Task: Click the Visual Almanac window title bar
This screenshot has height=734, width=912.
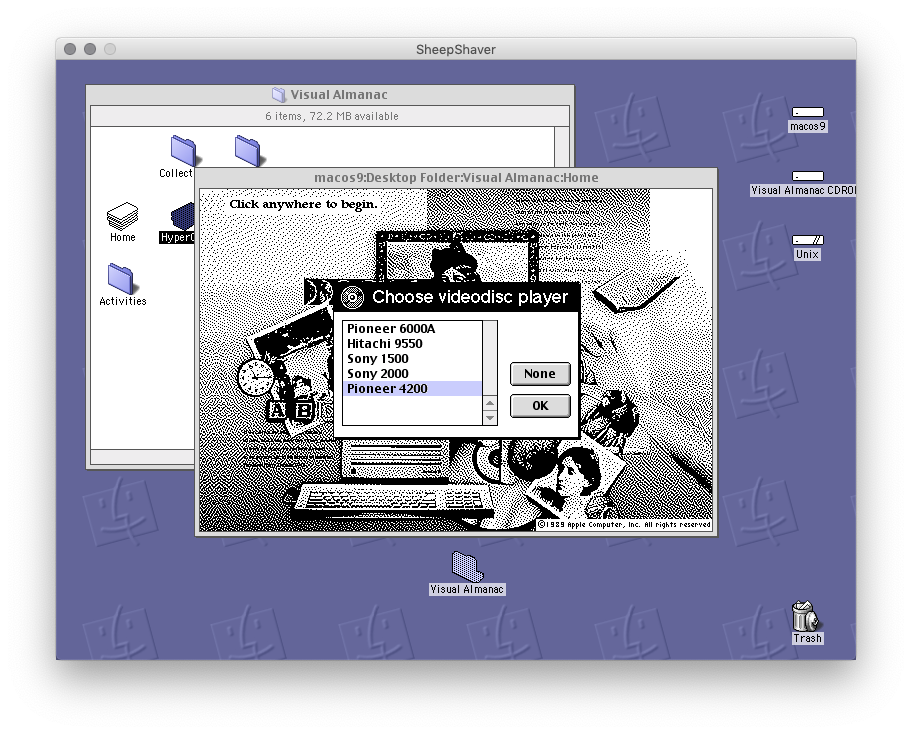Action: pyautogui.click(x=330, y=94)
